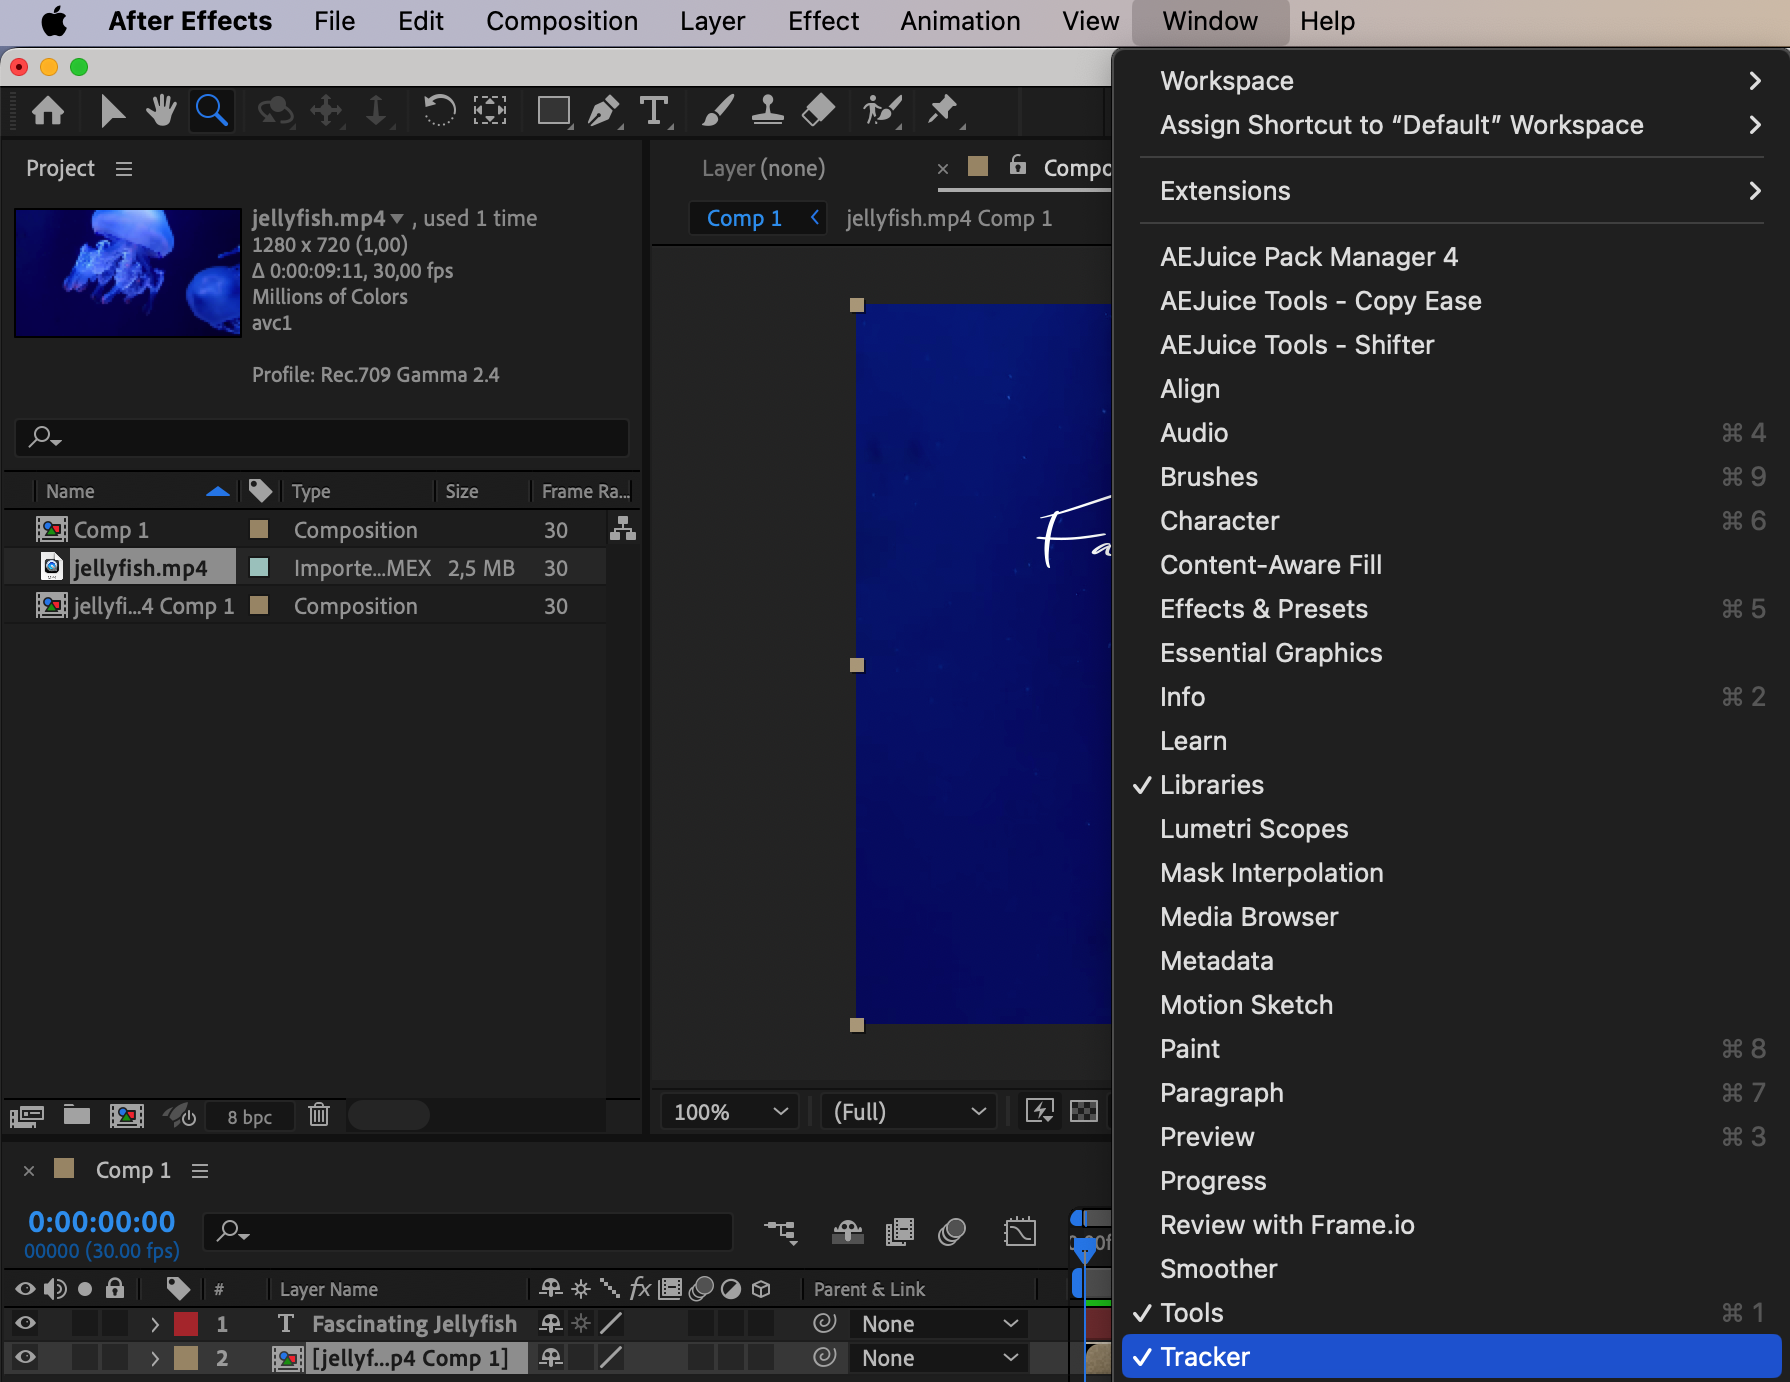This screenshot has height=1382, width=1790.
Task: Click the current time 0:00:00:00 display
Action: click(x=102, y=1222)
